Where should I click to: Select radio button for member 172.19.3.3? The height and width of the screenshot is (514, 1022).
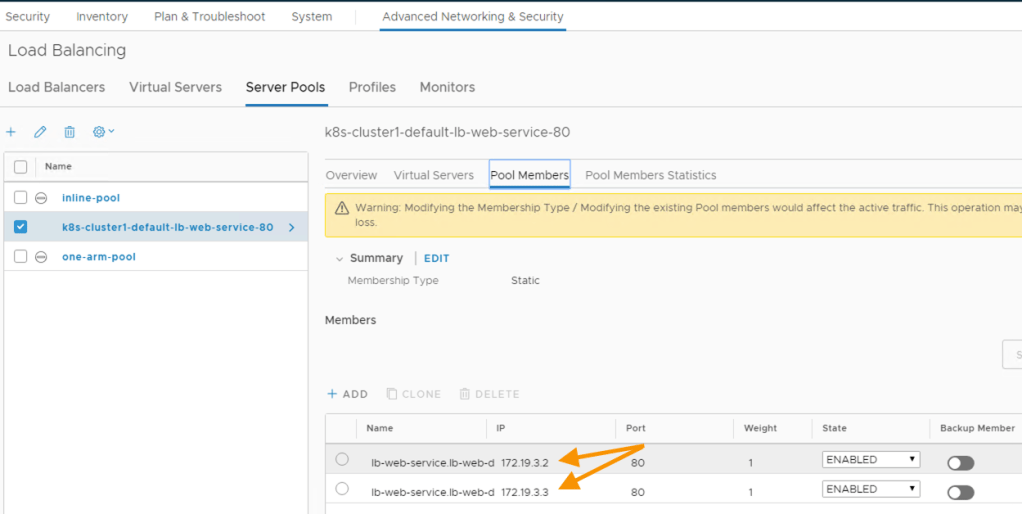pos(342,489)
